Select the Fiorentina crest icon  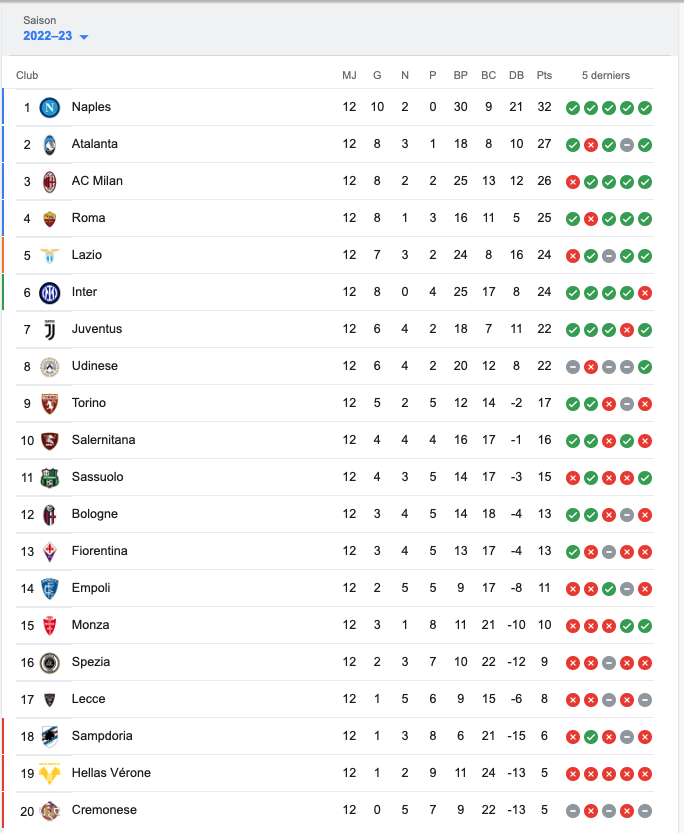click(x=50, y=551)
